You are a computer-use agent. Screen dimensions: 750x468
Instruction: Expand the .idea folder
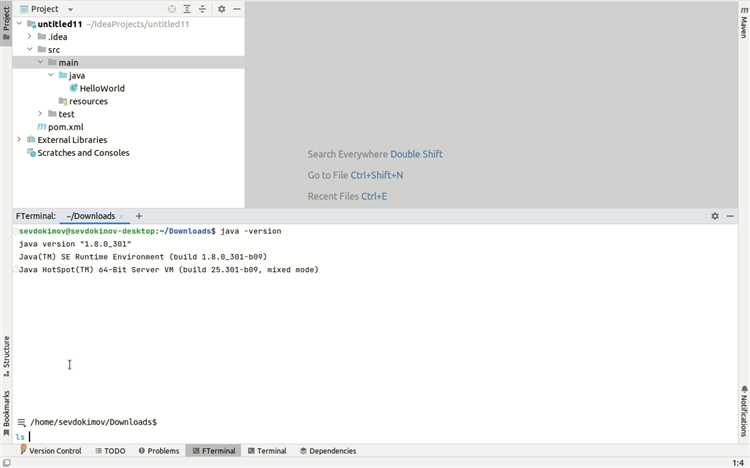tap(30, 36)
